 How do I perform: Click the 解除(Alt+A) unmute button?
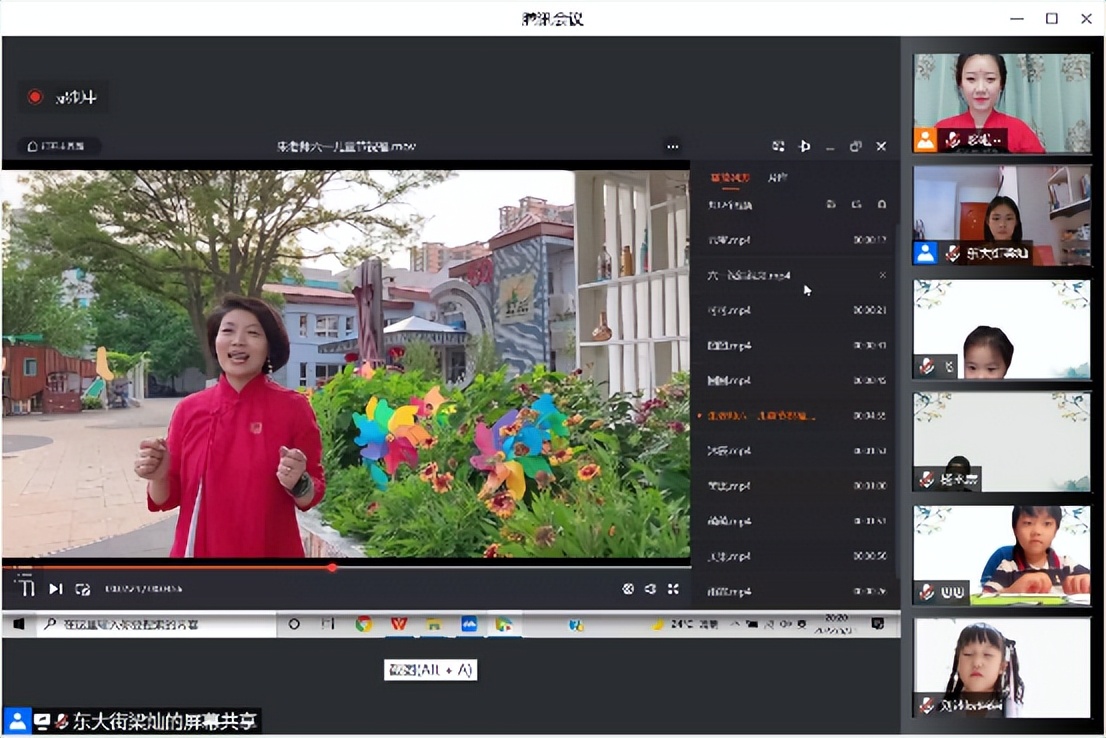430,669
